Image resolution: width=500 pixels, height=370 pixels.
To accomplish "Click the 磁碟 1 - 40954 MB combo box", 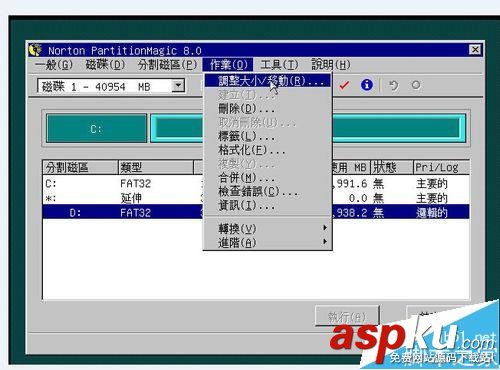I will click(111, 86).
